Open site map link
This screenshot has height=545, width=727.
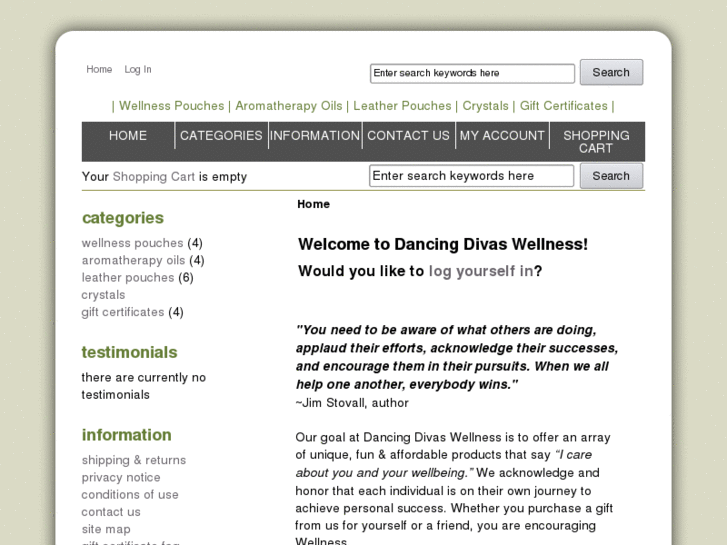click(x=106, y=529)
